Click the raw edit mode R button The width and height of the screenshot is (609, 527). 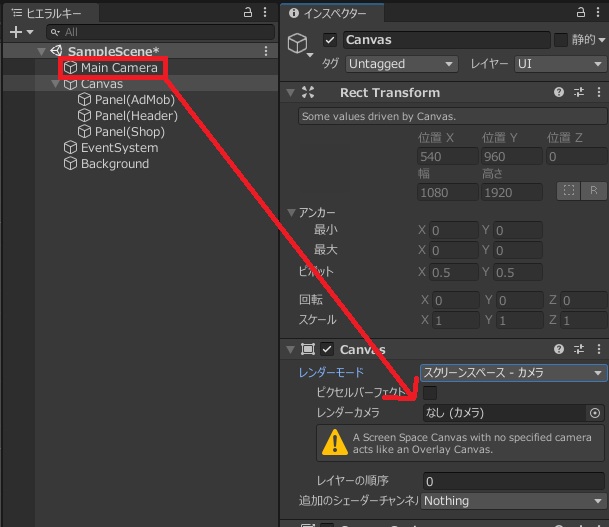pos(593,191)
